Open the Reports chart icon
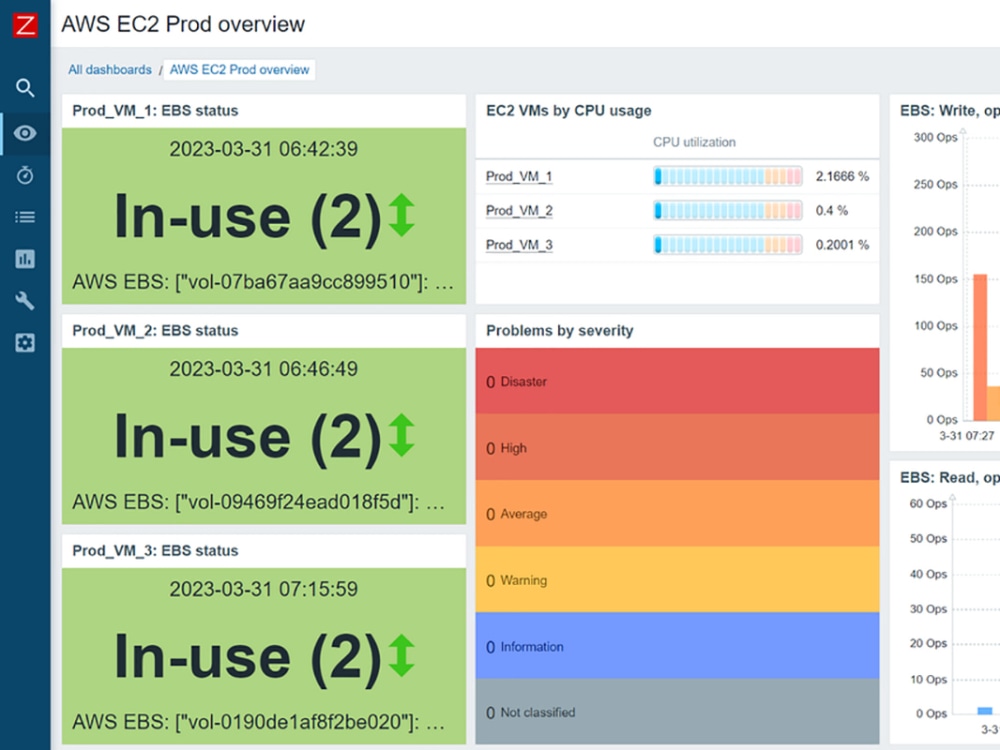The image size is (1000, 750). click(x=25, y=259)
